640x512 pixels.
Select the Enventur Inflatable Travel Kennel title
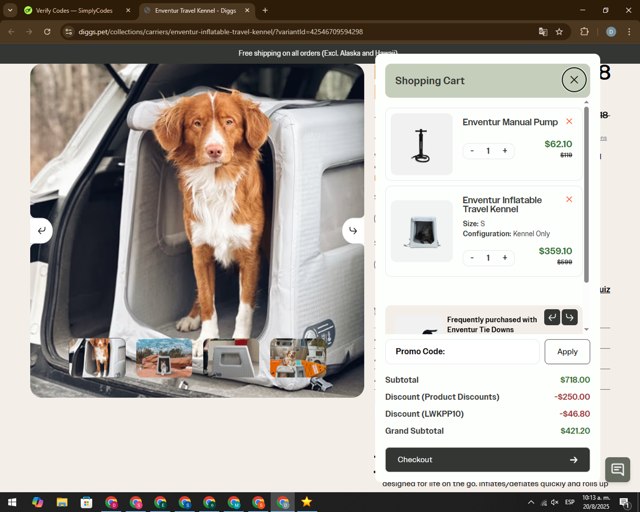[x=502, y=205]
